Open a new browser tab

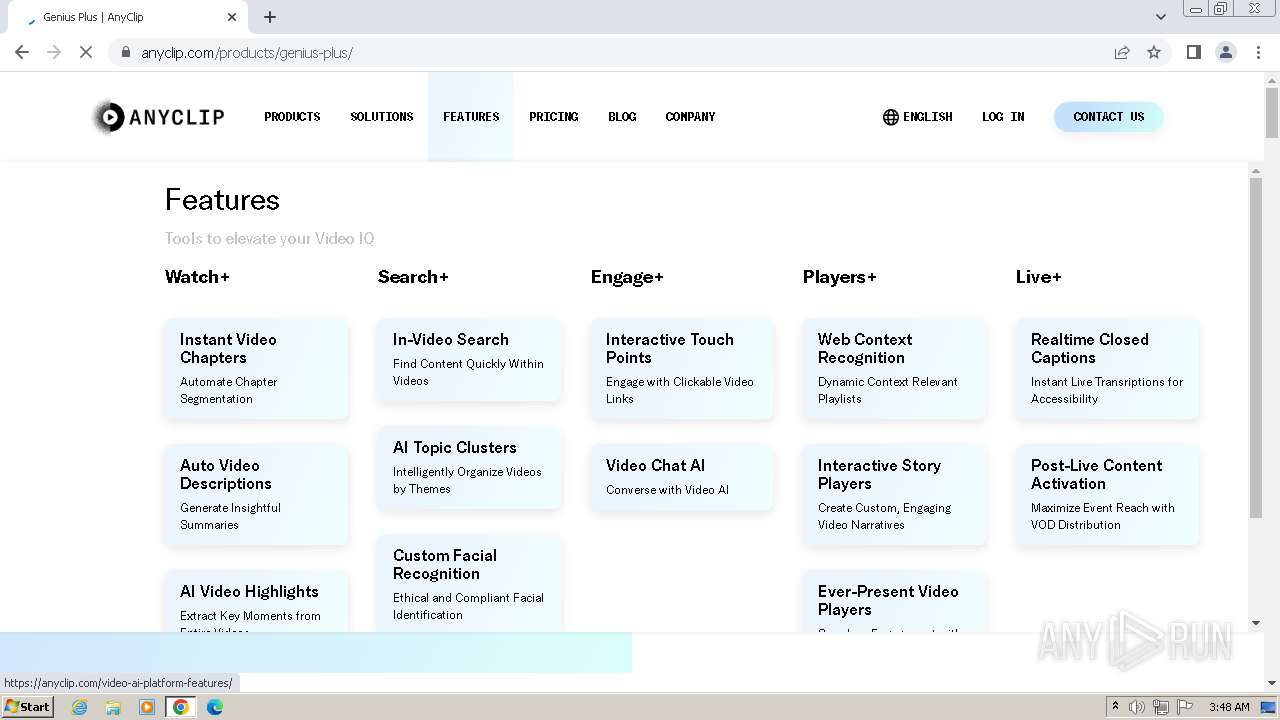coord(270,17)
